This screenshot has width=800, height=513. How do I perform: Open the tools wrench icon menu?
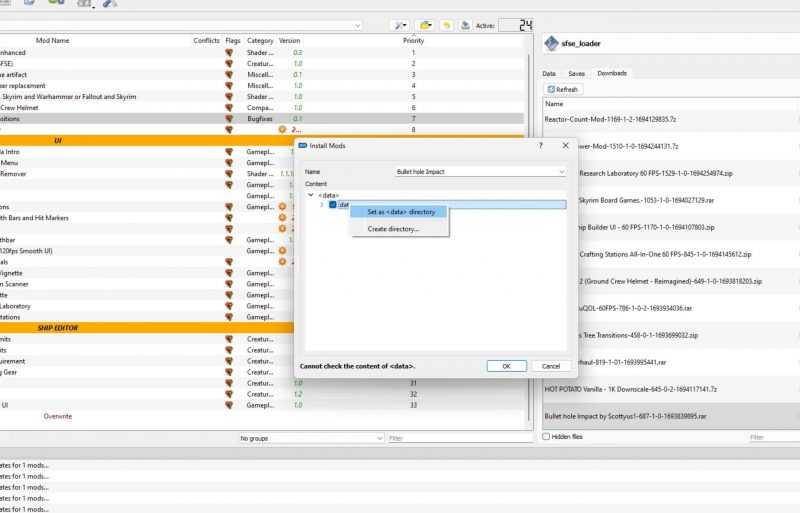click(401, 25)
